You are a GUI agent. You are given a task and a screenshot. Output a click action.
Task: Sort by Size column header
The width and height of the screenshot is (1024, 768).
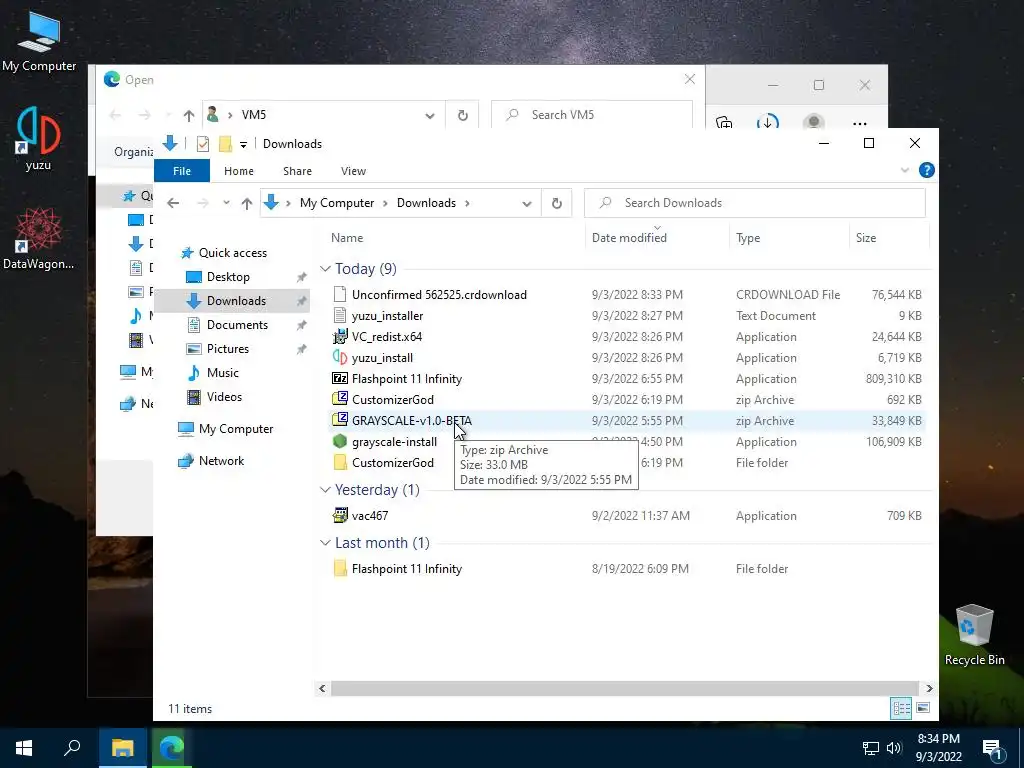point(866,238)
